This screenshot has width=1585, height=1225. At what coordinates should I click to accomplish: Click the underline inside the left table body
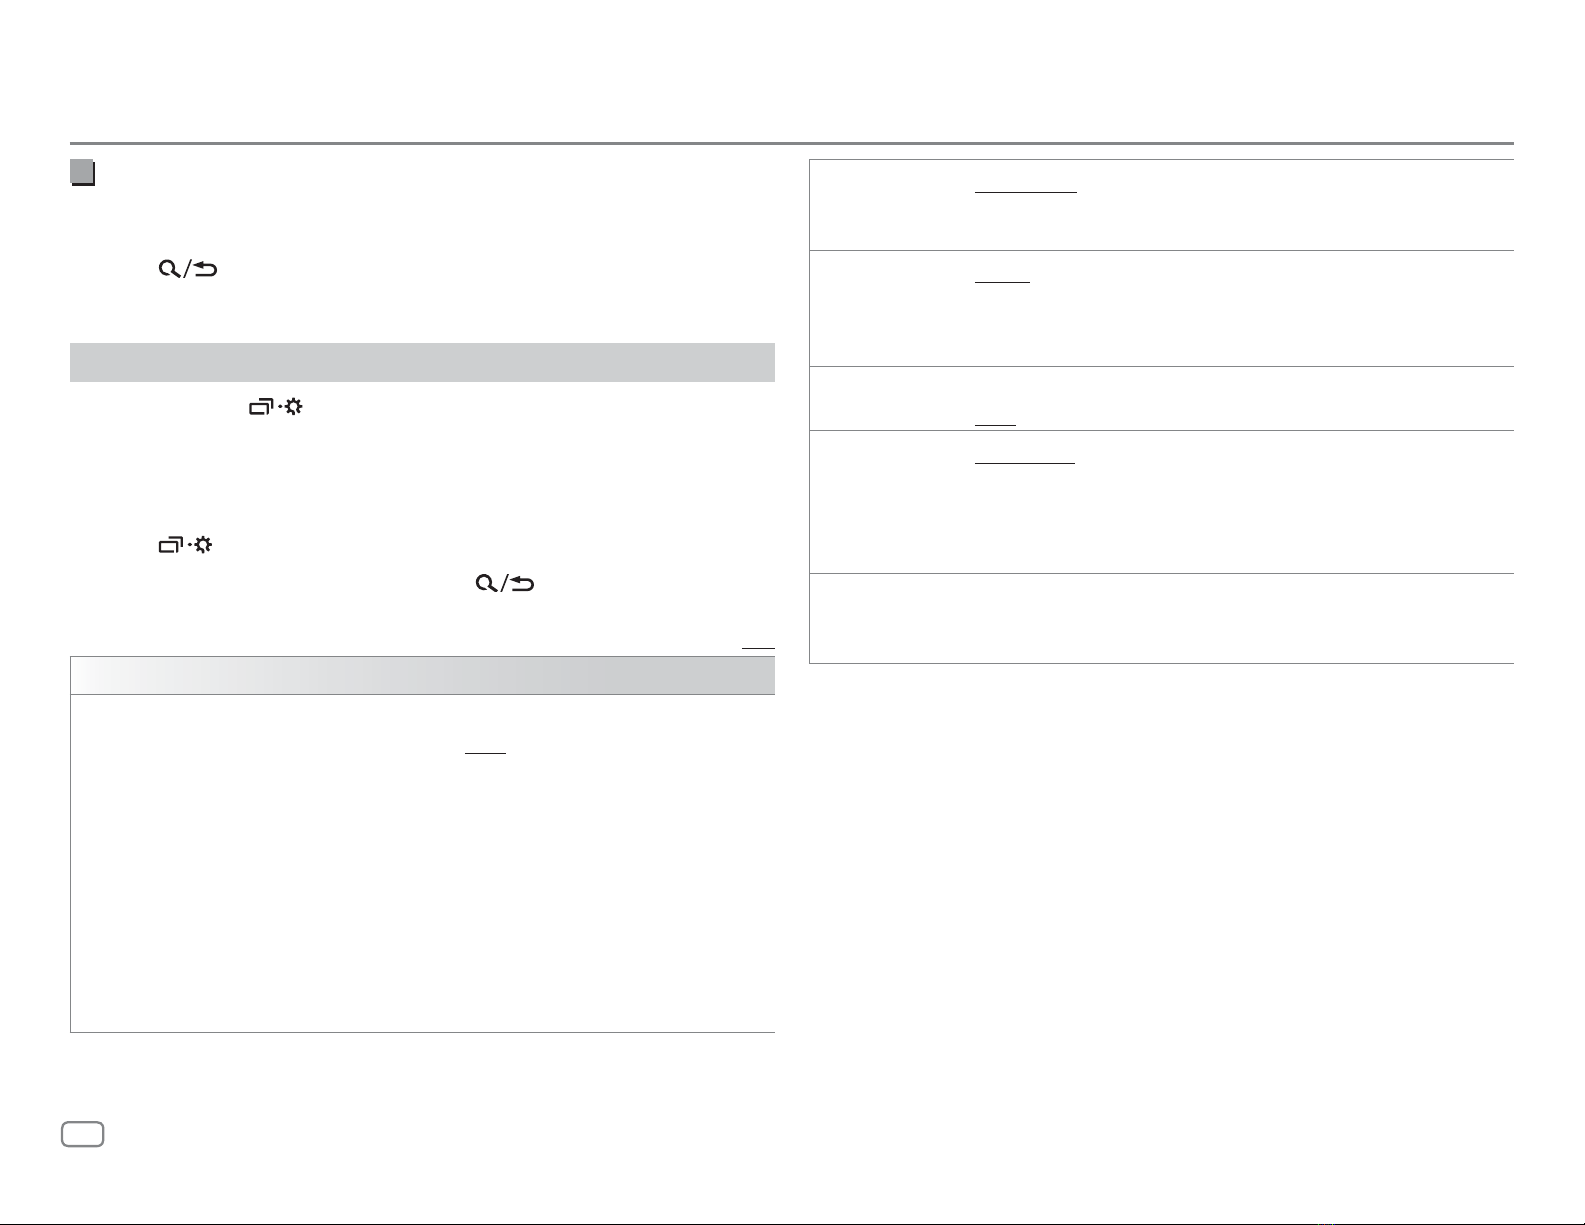pos(486,754)
